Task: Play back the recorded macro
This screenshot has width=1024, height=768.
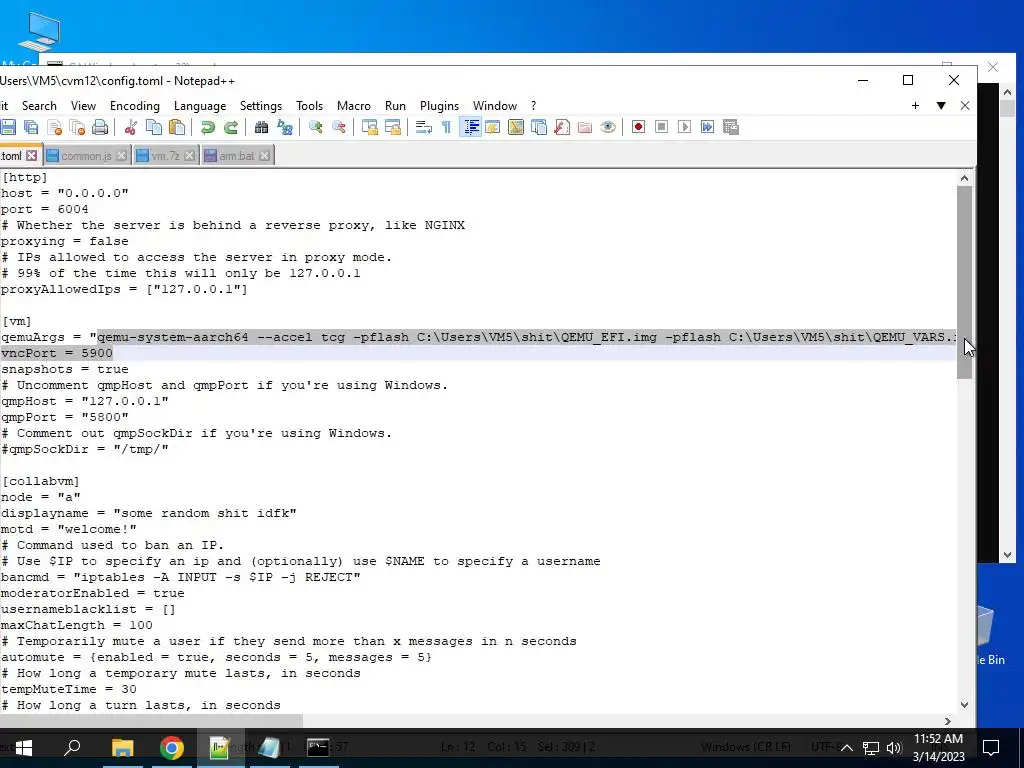Action: click(x=684, y=127)
